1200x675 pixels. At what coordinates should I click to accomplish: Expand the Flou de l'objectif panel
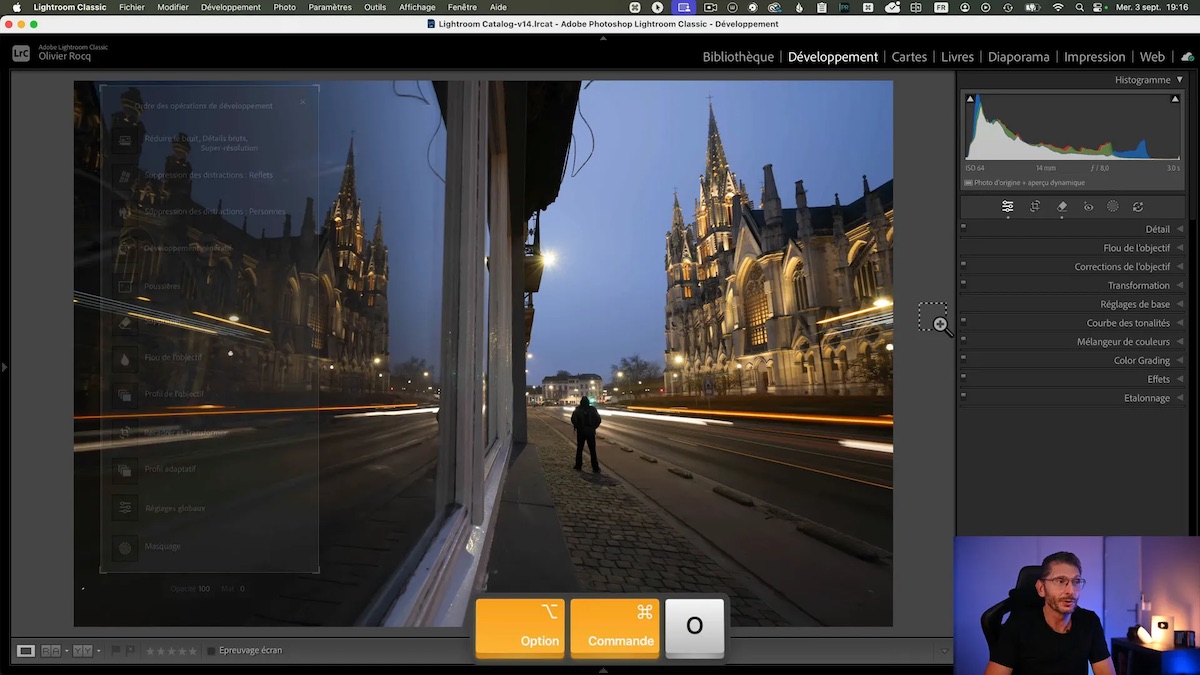pyautogui.click(x=1180, y=248)
